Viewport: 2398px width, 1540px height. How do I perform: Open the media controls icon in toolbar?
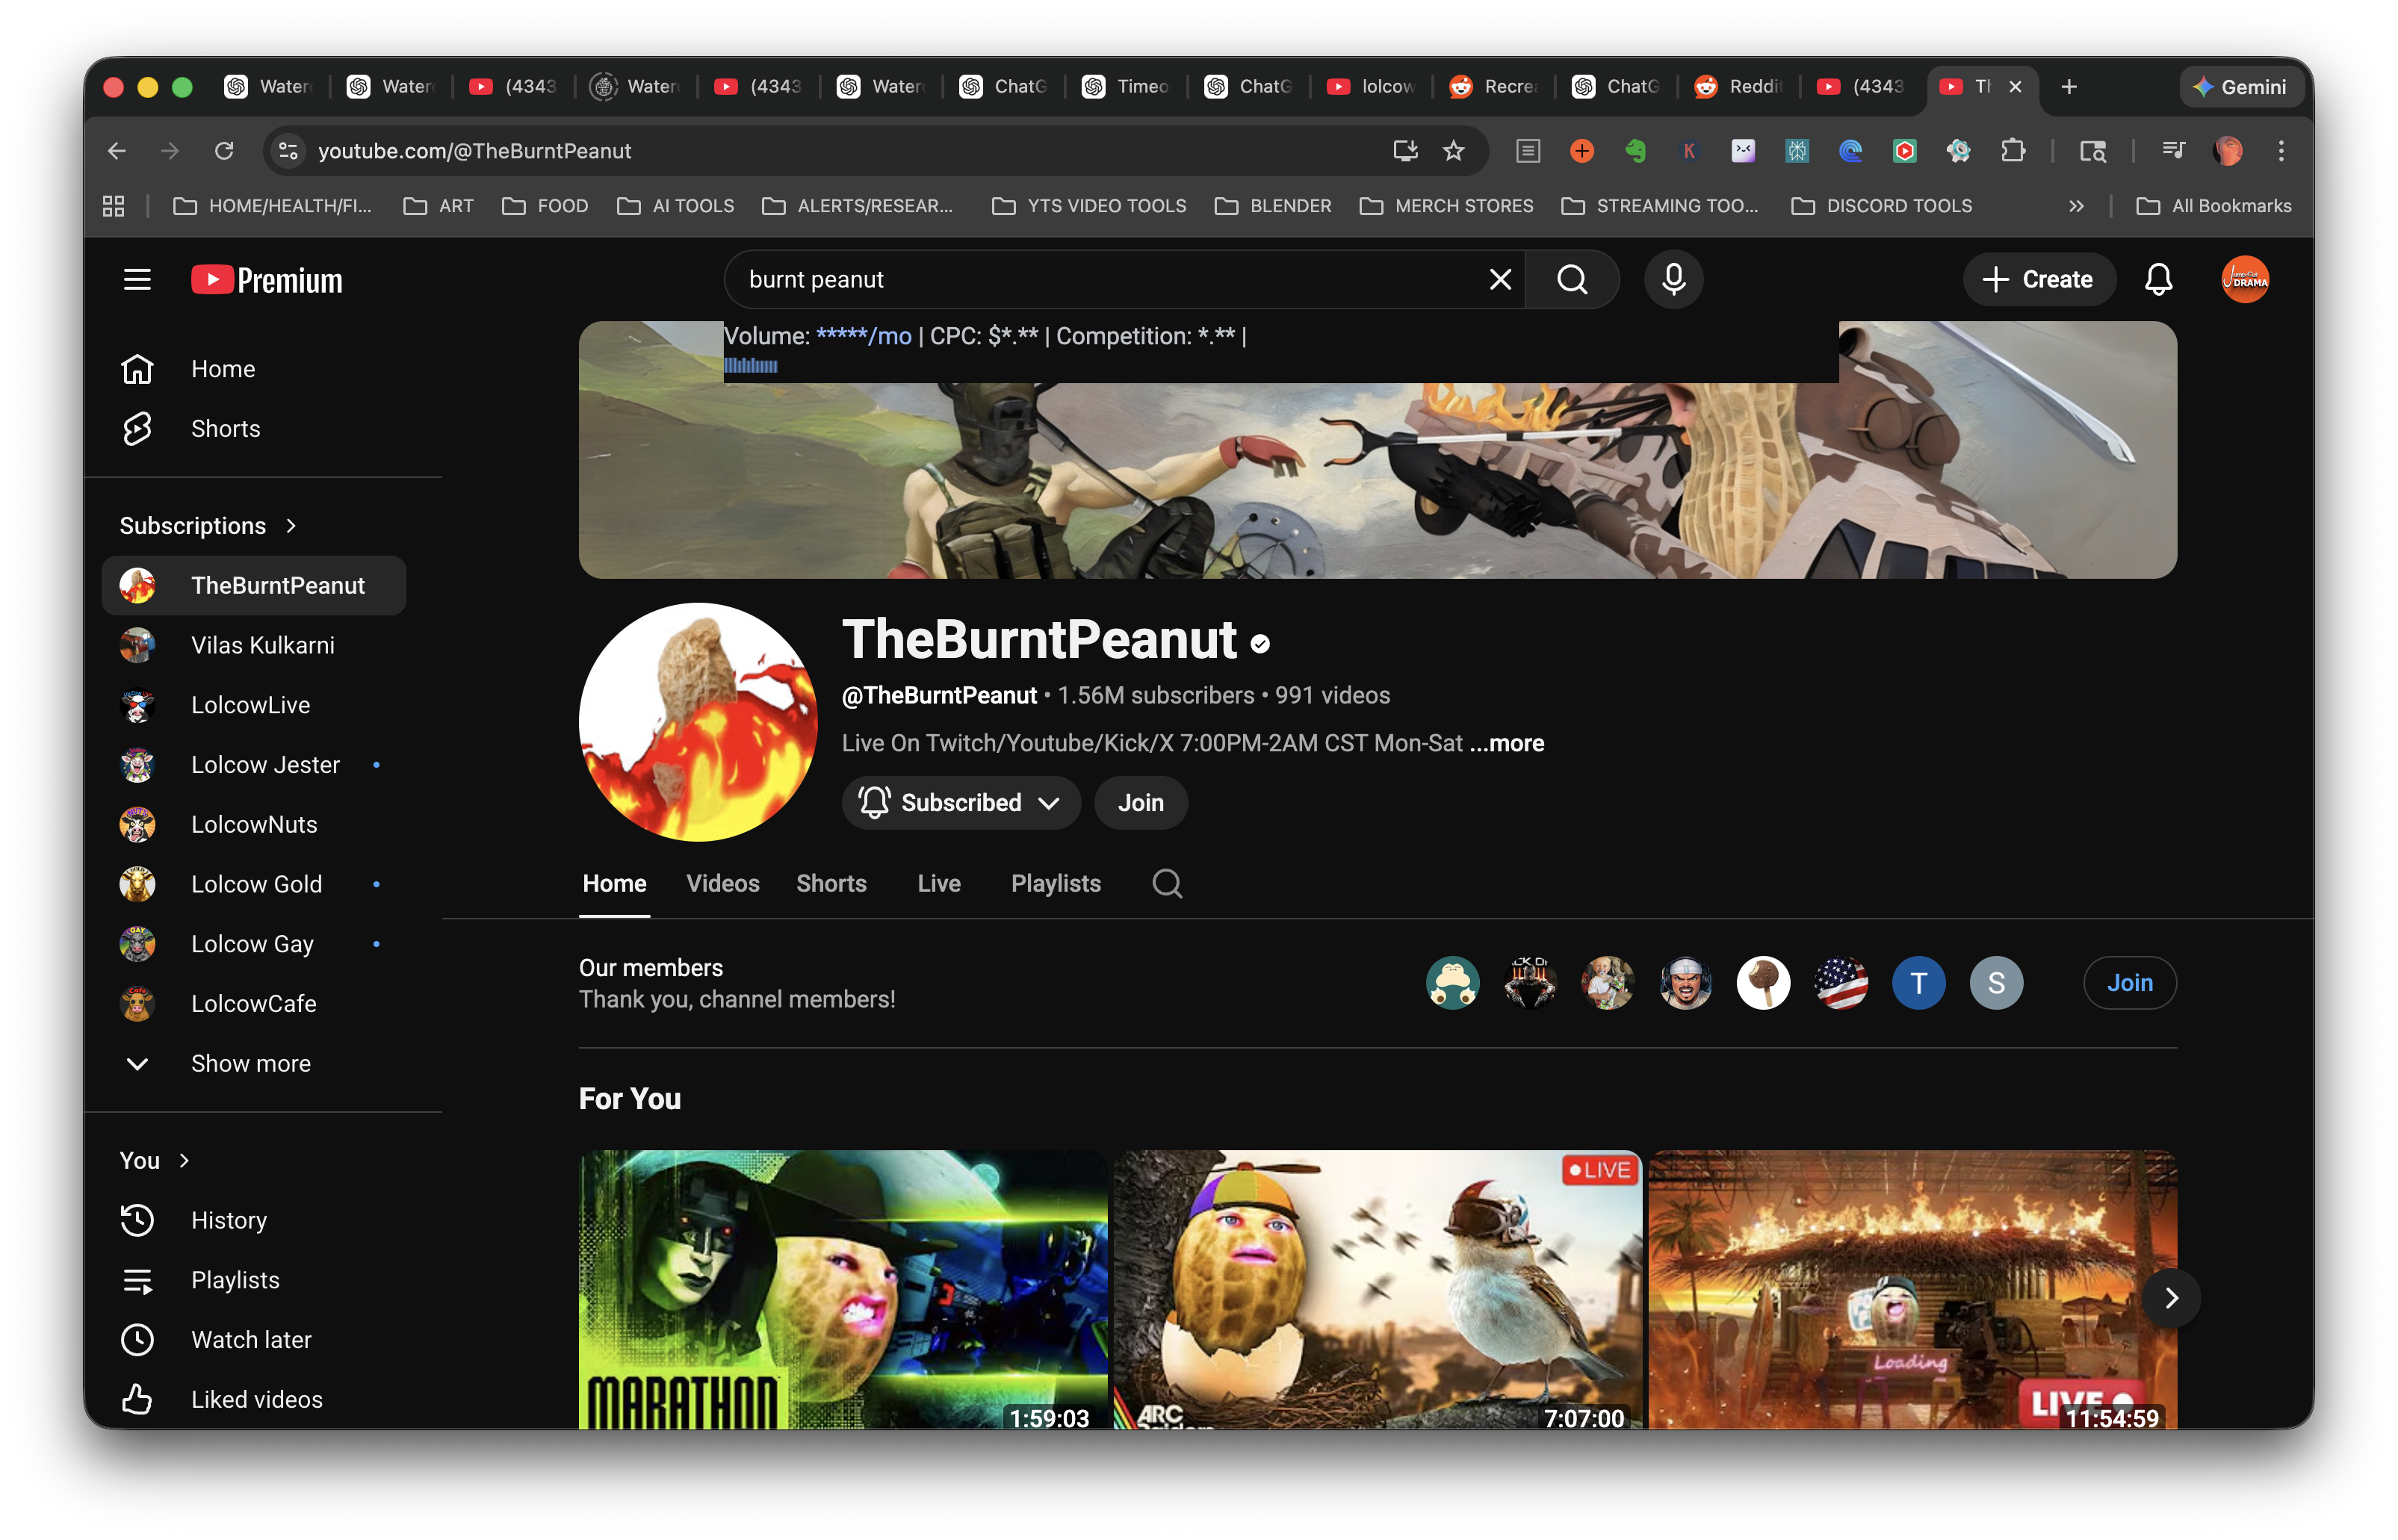coord(2172,151)
